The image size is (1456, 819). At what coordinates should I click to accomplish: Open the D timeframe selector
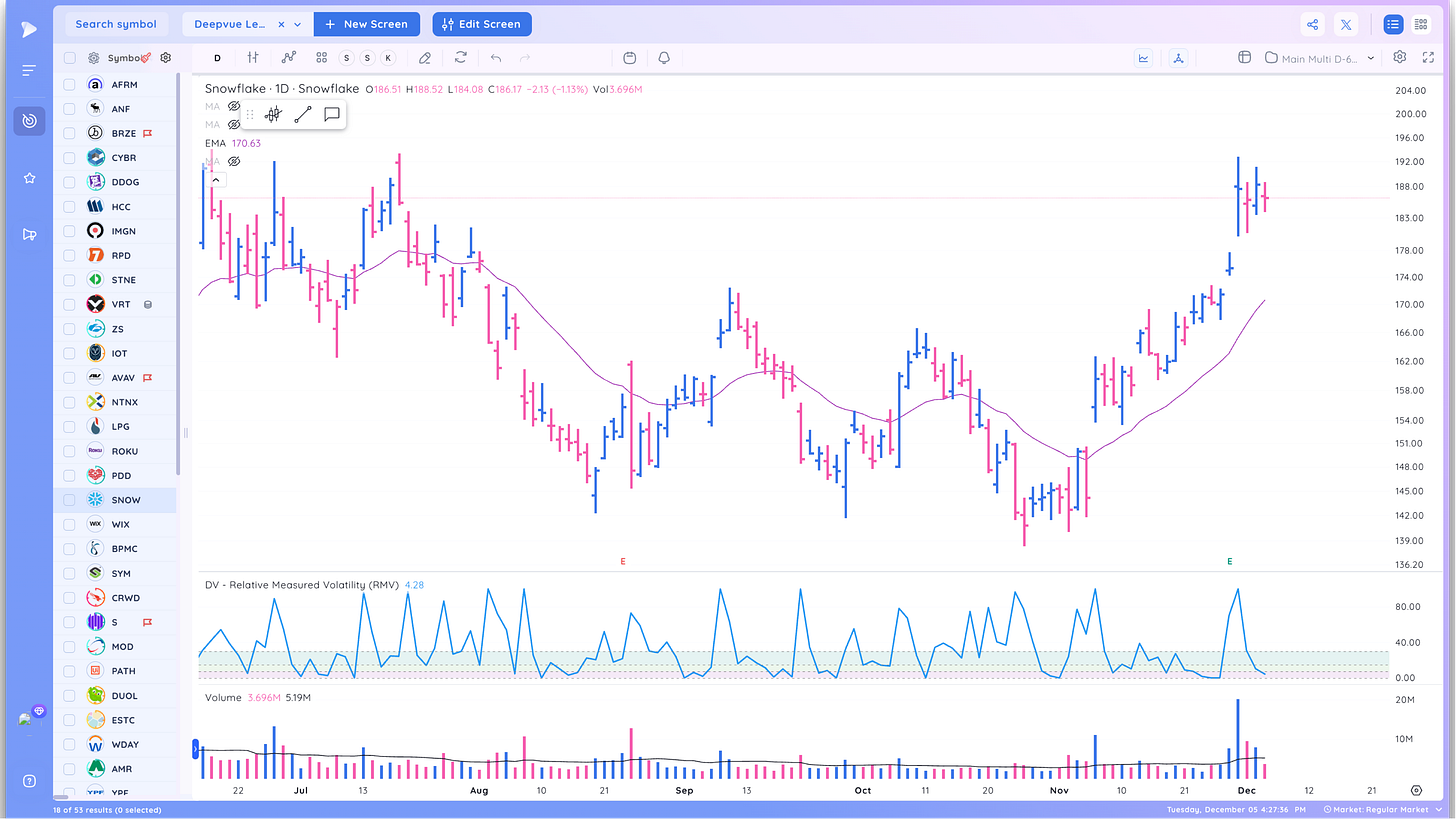click(217, 58)
